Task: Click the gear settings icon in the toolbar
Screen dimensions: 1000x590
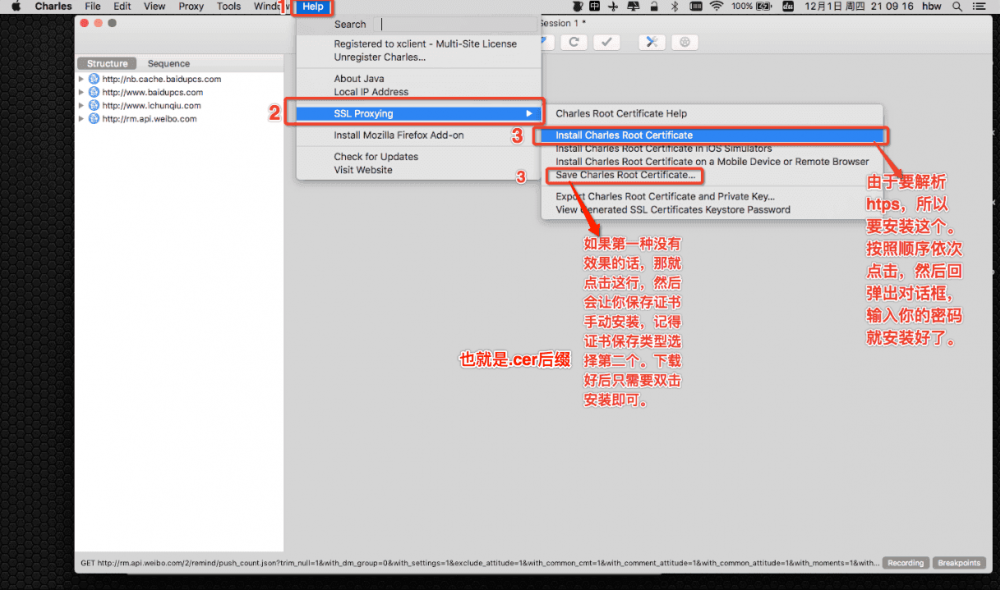Action: click(686, 42)
